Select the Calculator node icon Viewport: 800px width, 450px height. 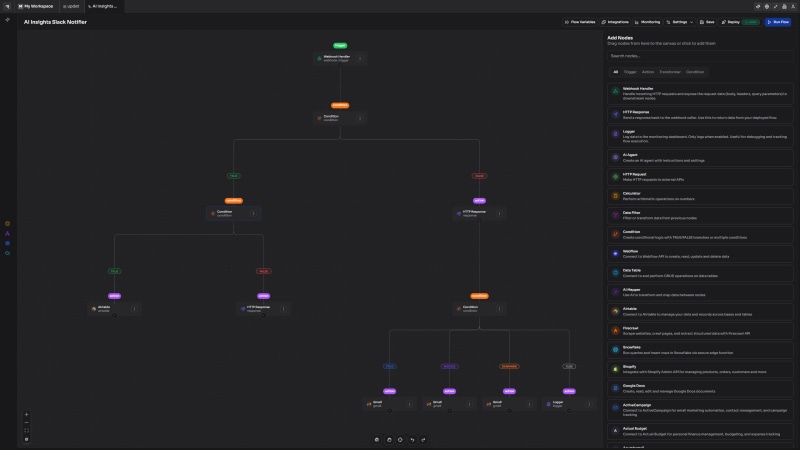click(612, 194)
